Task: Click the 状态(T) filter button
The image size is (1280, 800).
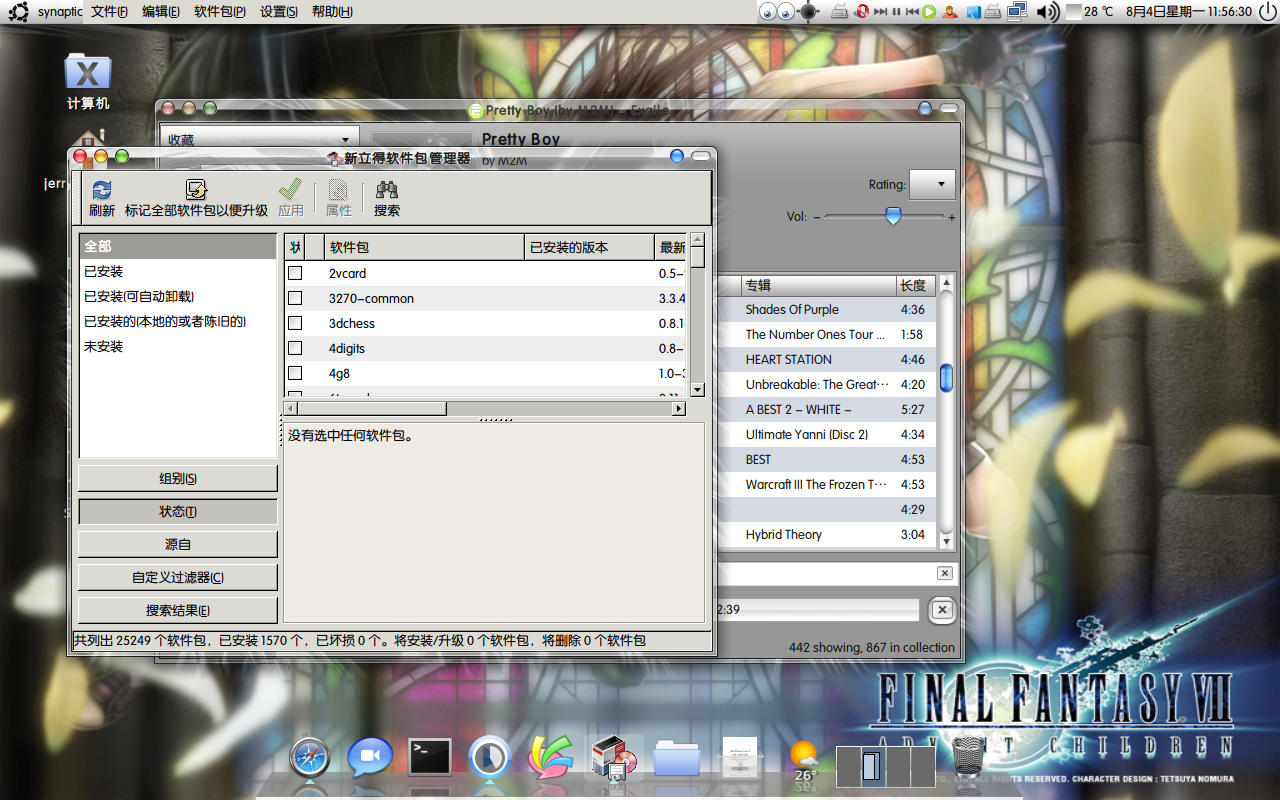Action: point(178,511)
